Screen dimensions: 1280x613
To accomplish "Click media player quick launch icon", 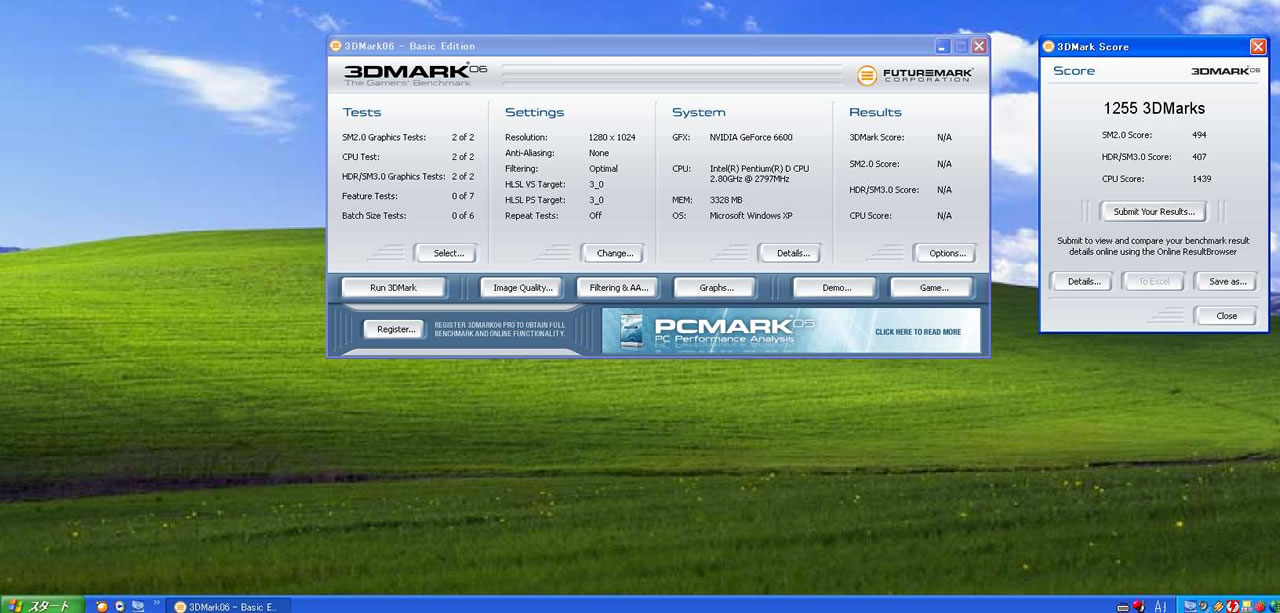I will (120, 606).
